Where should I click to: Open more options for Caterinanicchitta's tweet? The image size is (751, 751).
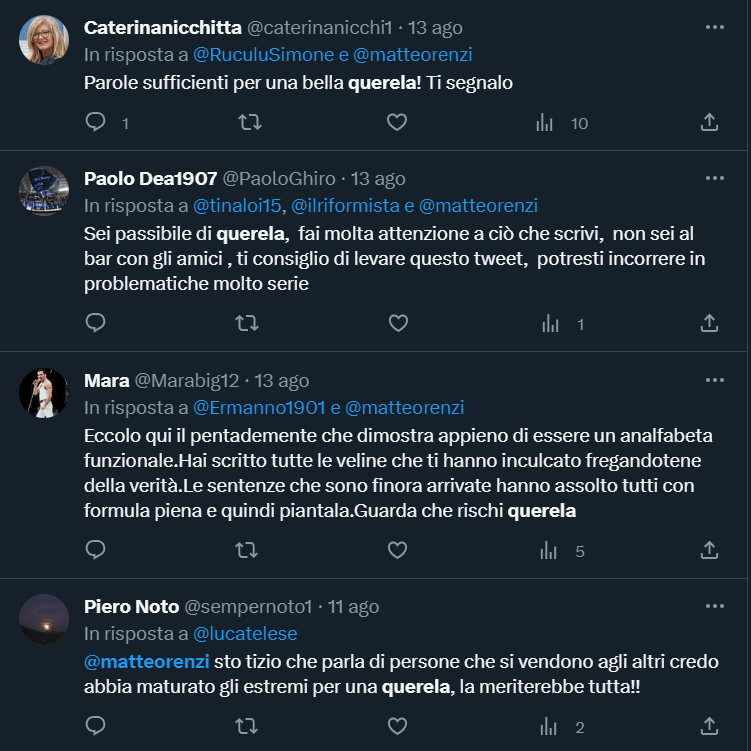coord(714,28)
